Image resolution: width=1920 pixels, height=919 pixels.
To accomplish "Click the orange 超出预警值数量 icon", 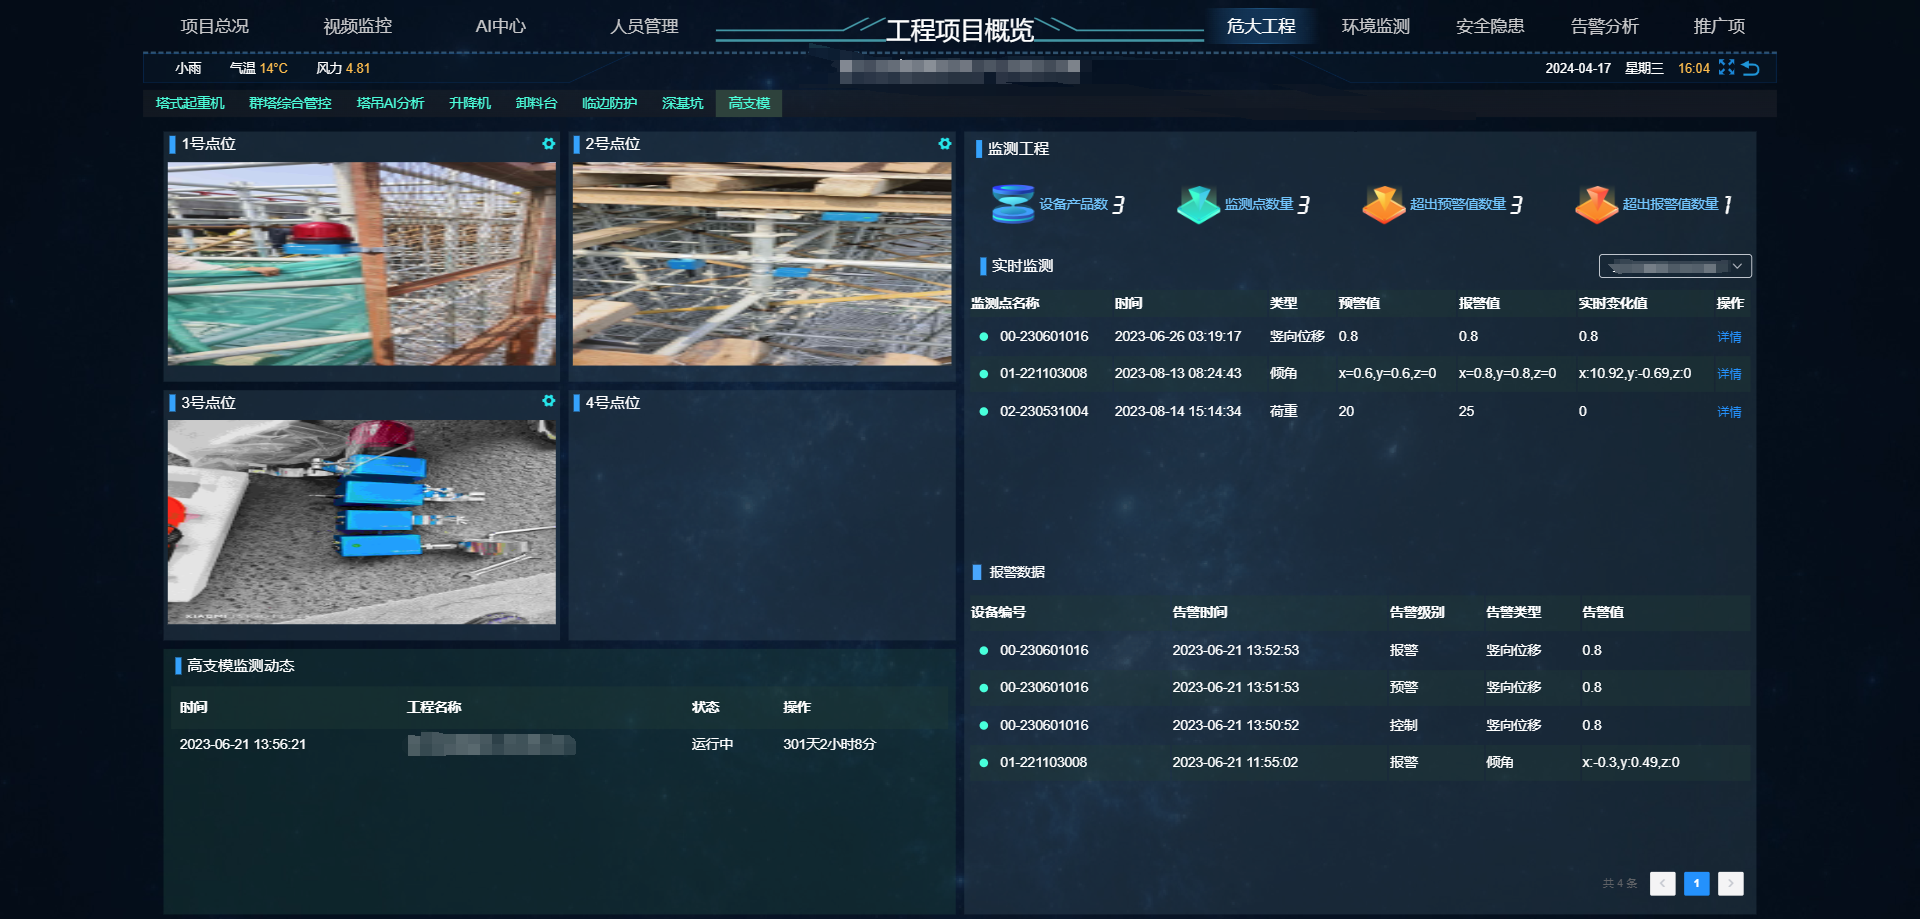I will tap(1383, 204).
